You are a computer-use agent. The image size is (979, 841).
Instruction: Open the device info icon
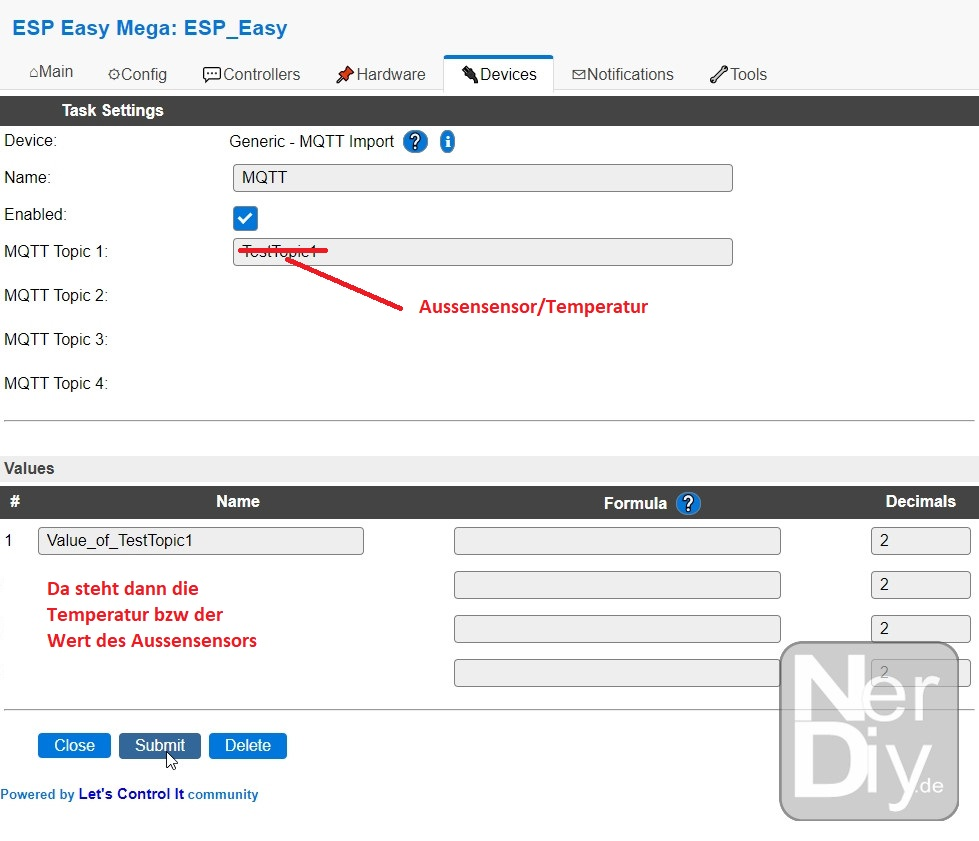(447, 142)
